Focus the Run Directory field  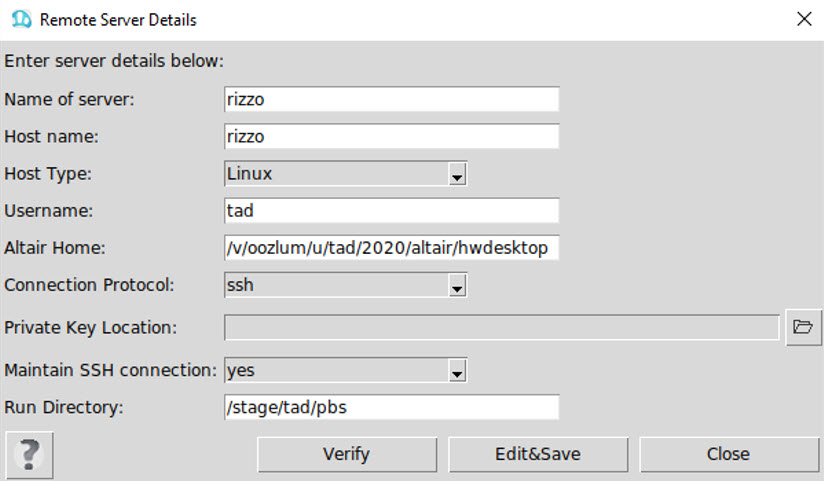pyautogui.click(x=392, y=407)
